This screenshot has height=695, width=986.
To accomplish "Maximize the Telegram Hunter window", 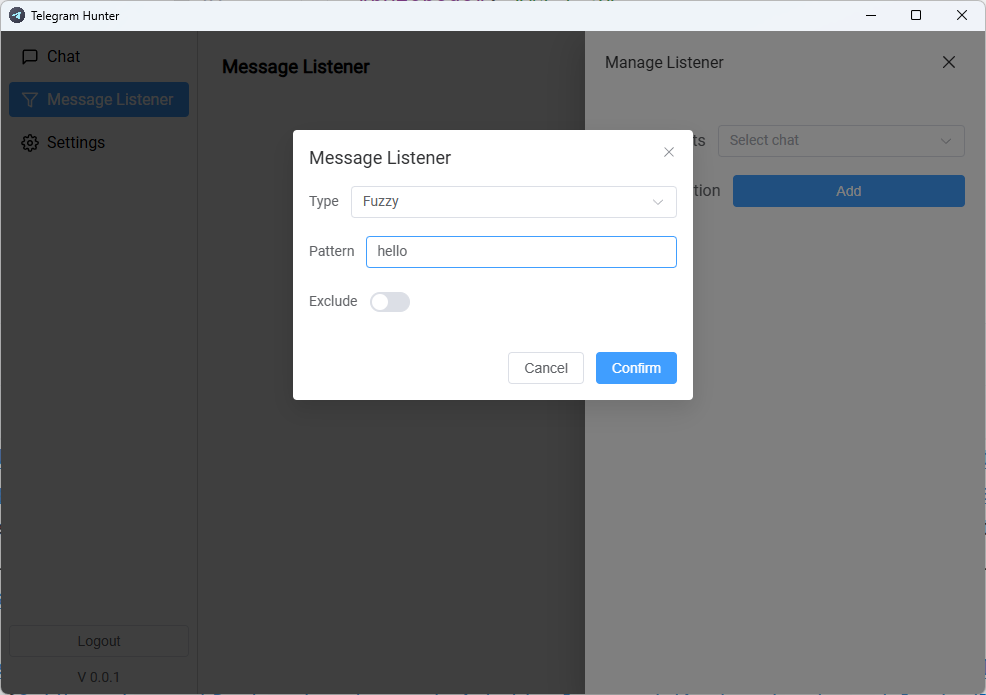I will coord(916,15).
